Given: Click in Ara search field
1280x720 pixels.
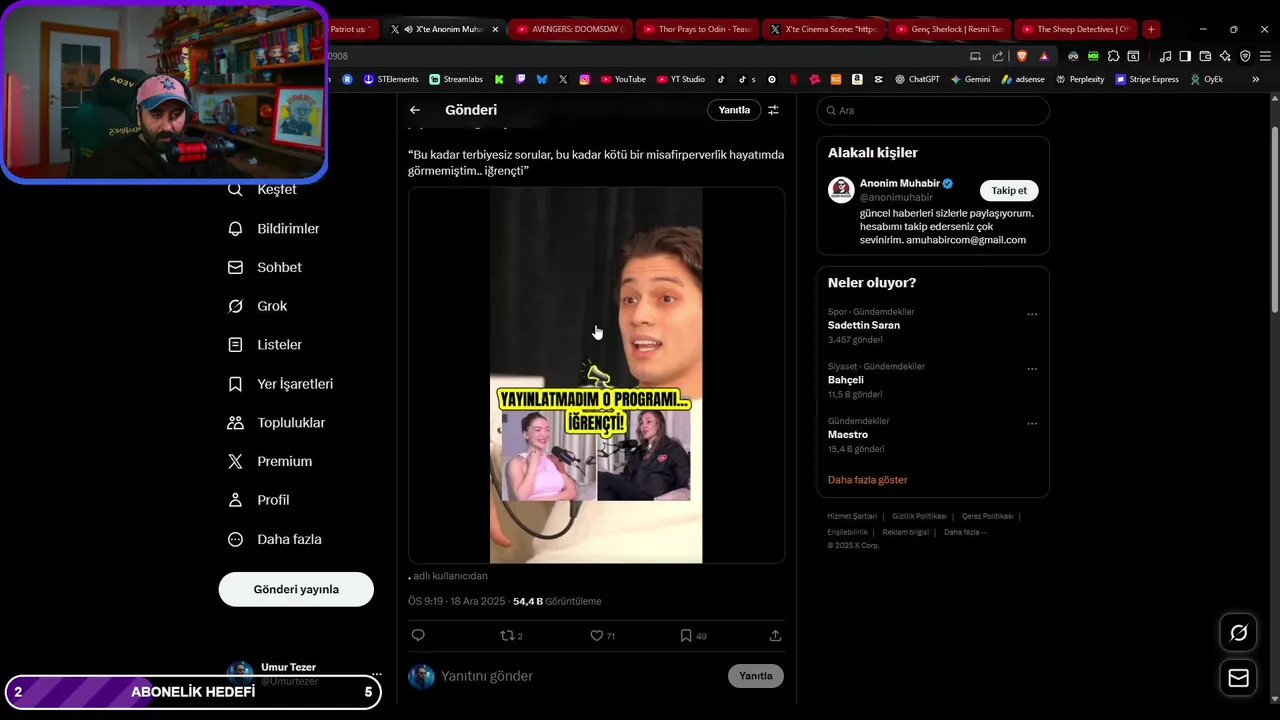Looking at the screenshot, I should pos(933,111).
